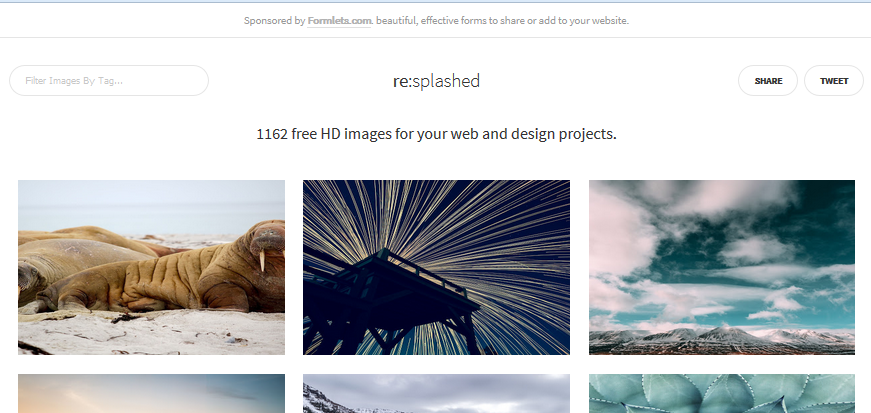Focus the Filter Images By Tag field
Image resolution: width=871 pixels, height=413 pixels.
tap(109, 81)
